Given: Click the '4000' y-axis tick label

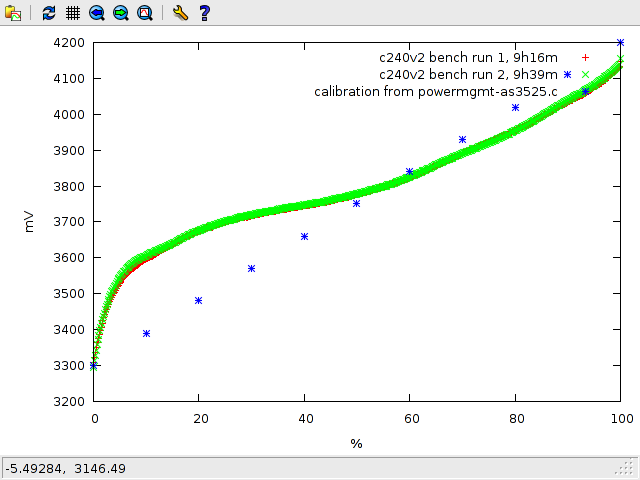Looking at the screenshot, I should (x=69, y=114).
